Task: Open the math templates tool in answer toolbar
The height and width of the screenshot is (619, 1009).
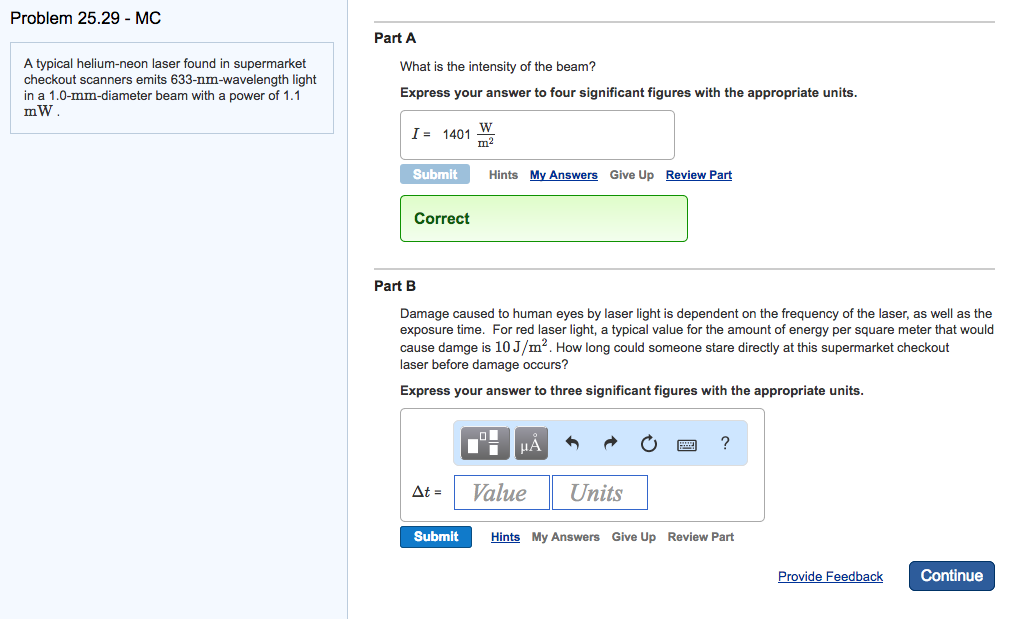Action: [x=486, y=443]
